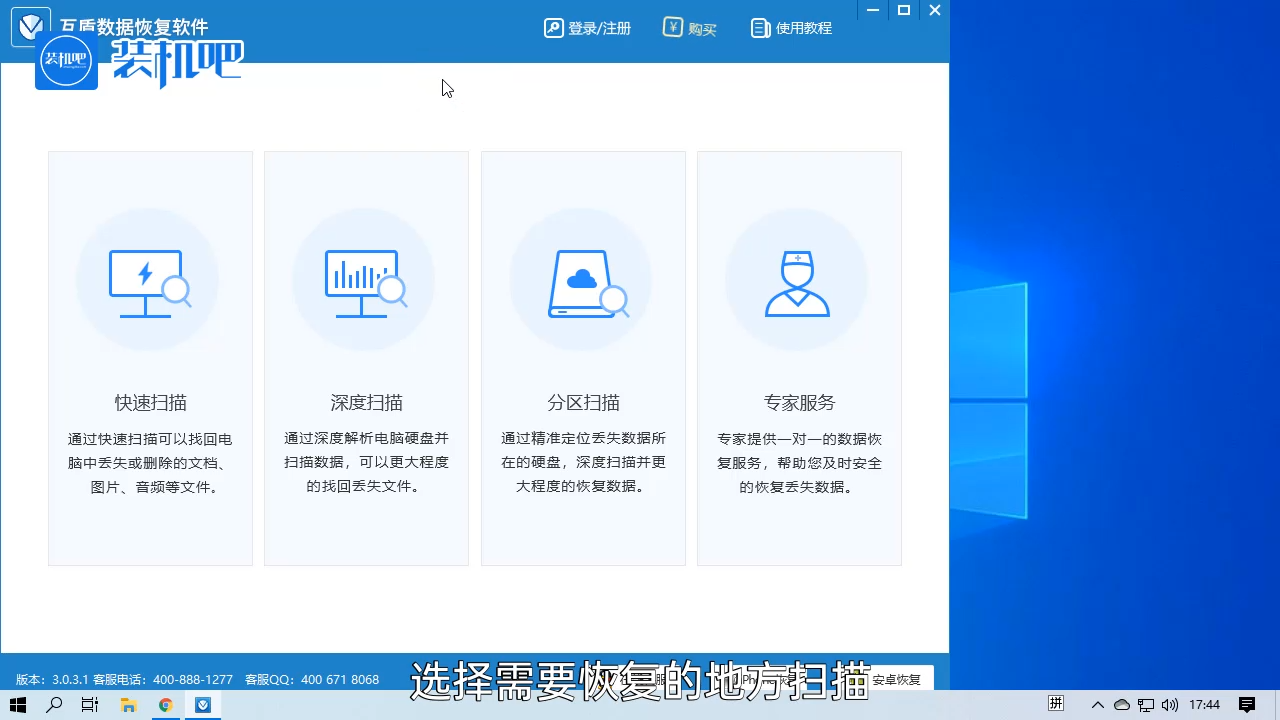Viewport: 1280px width, 720px height.
Task: Open Task View on the taskbar
Action: click(x=89, y=704)
